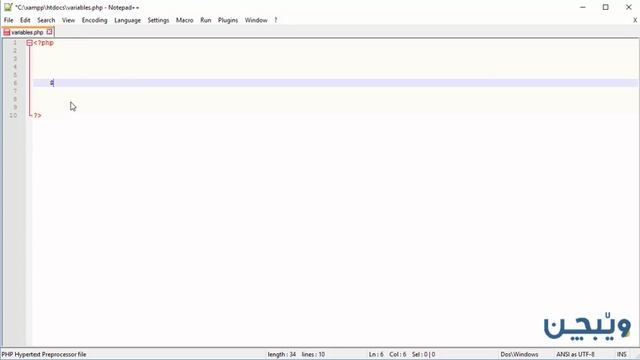The width and height of the screenshot is (640, 360).
Task: Toggle the INS insert mode indicator
Action: [621, 354]
